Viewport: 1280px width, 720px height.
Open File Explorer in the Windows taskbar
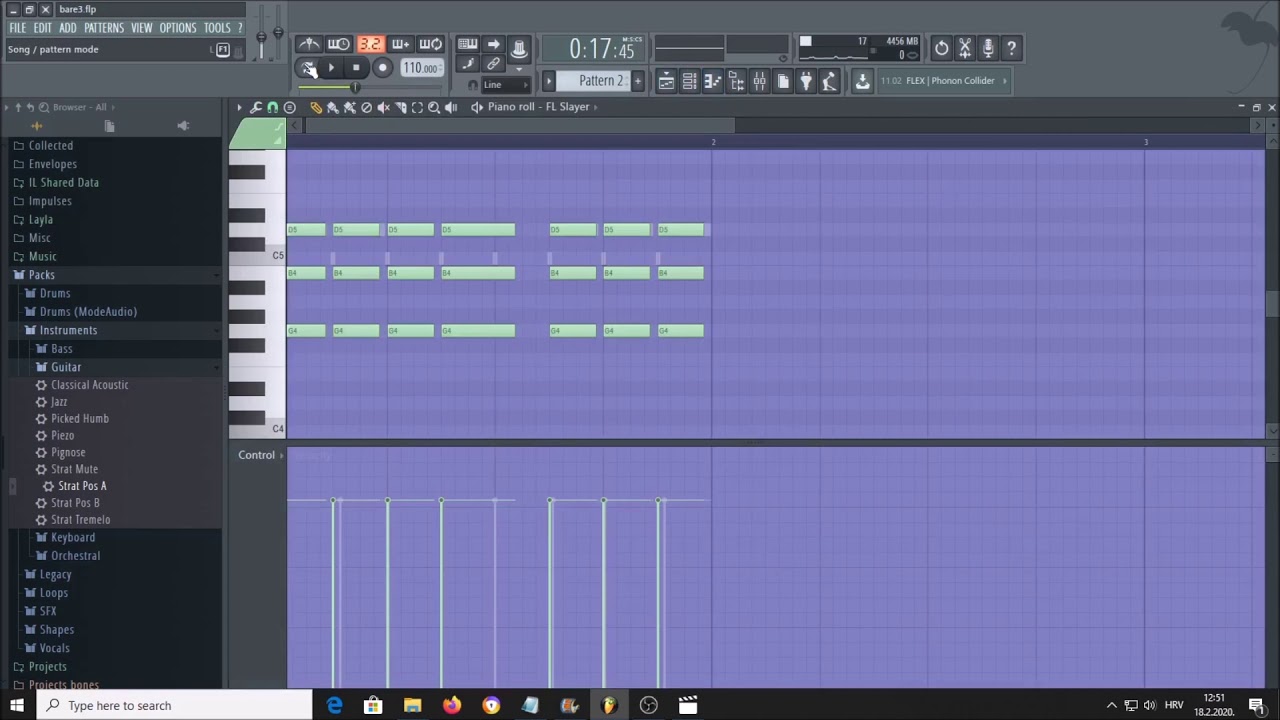412,705
